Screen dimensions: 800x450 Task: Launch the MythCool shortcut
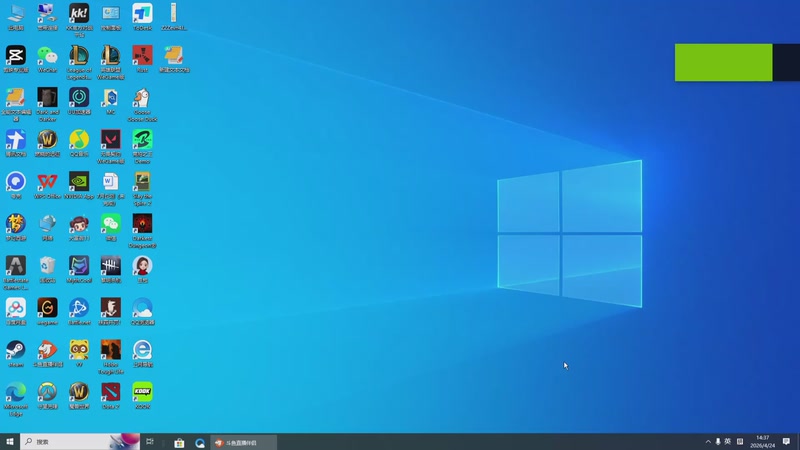79,269
